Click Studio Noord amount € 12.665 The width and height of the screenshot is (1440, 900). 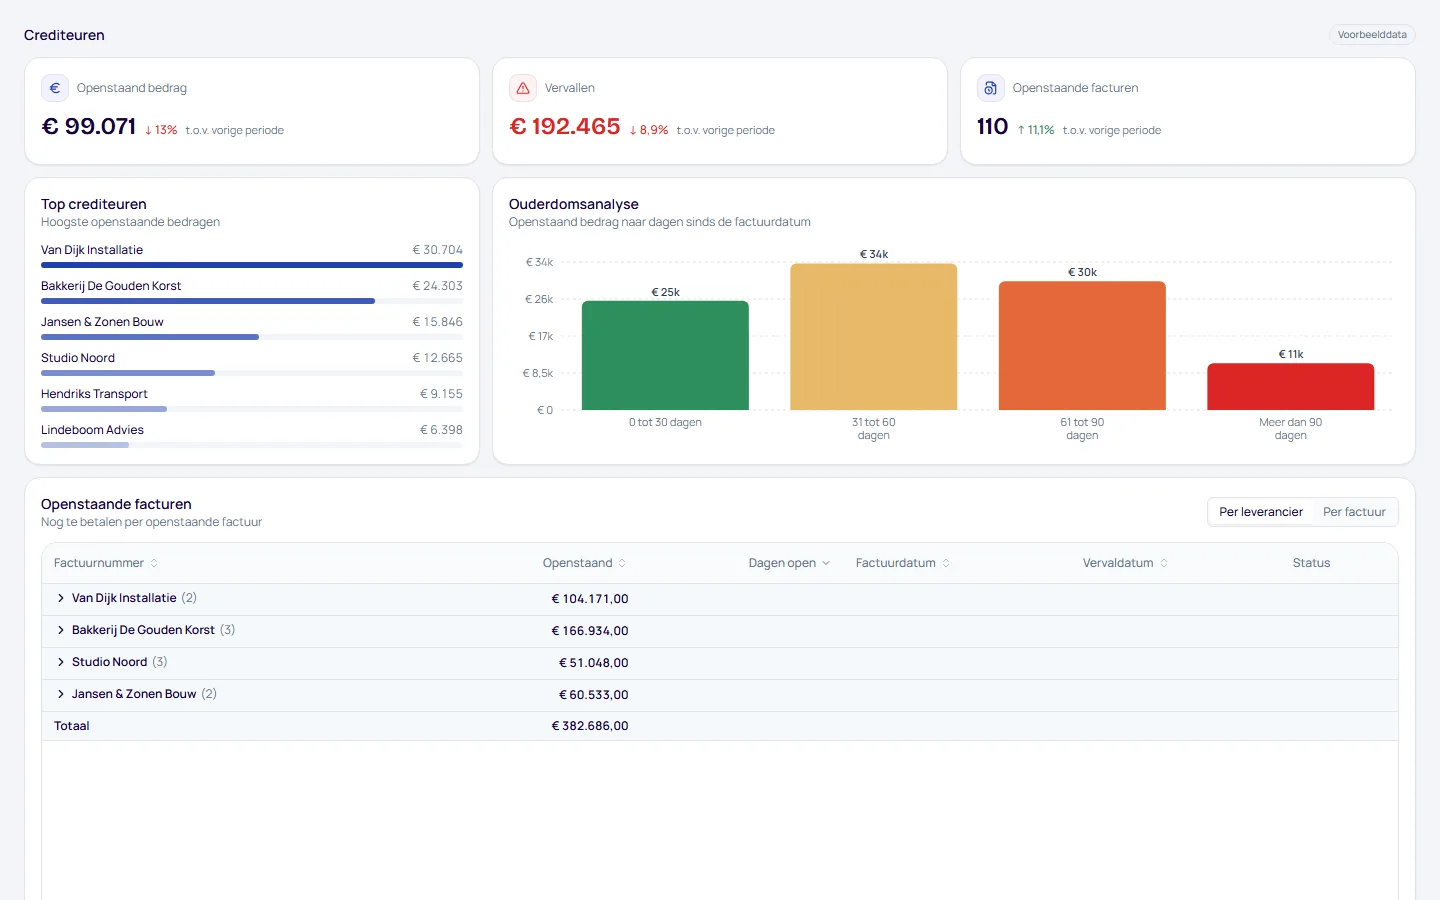(438, 358)
